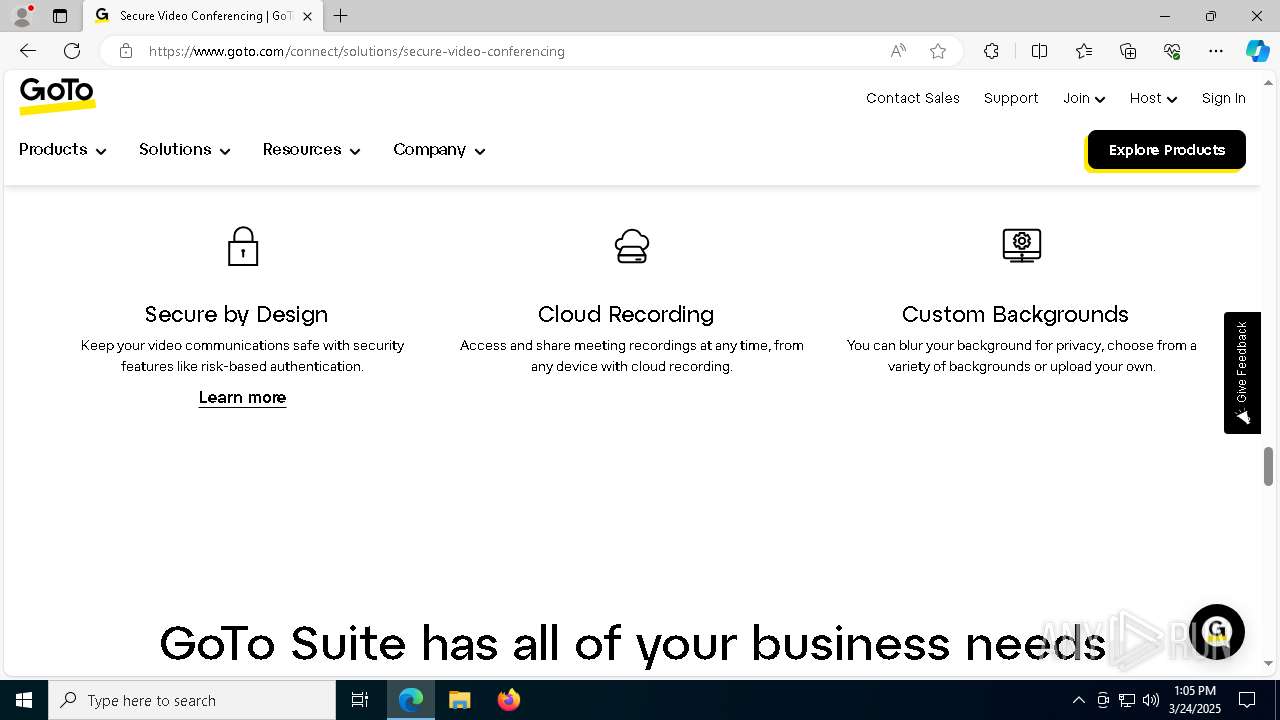Expand the Resources menu
Viewport: 1280px width, 720px height.
[x=312, y=150]
